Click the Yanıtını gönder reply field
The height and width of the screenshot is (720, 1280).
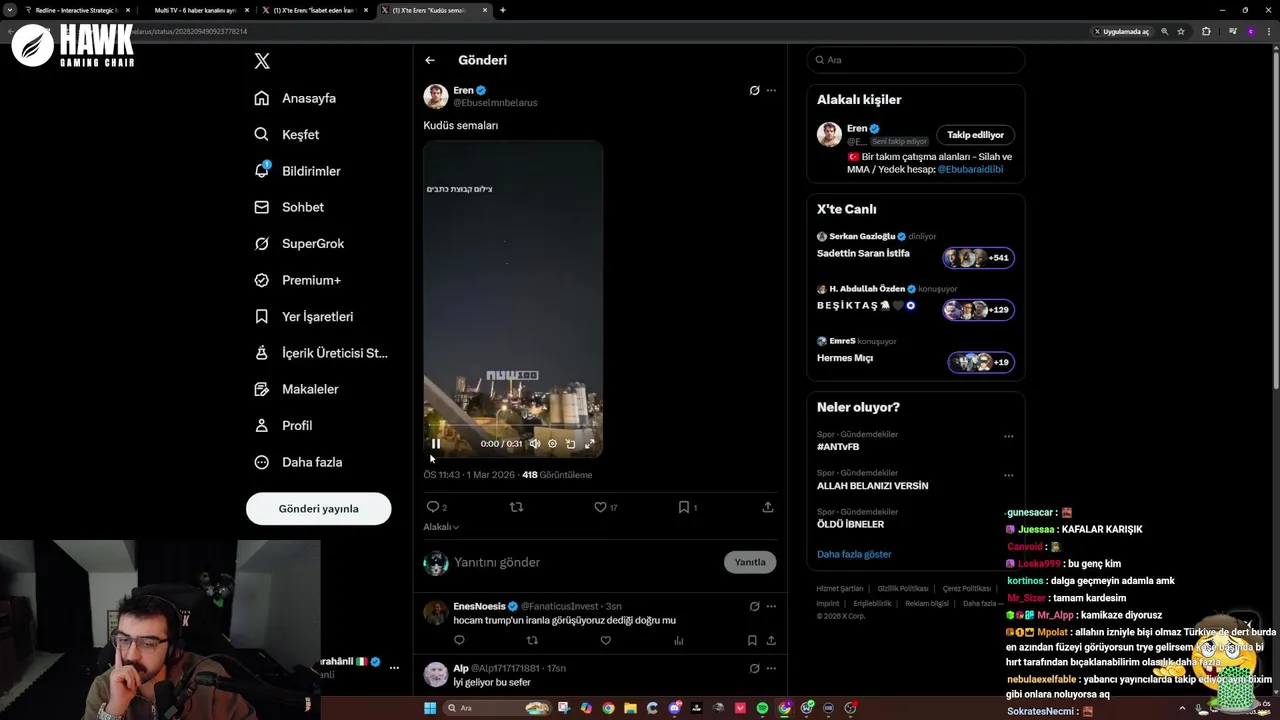click(585, 562)
